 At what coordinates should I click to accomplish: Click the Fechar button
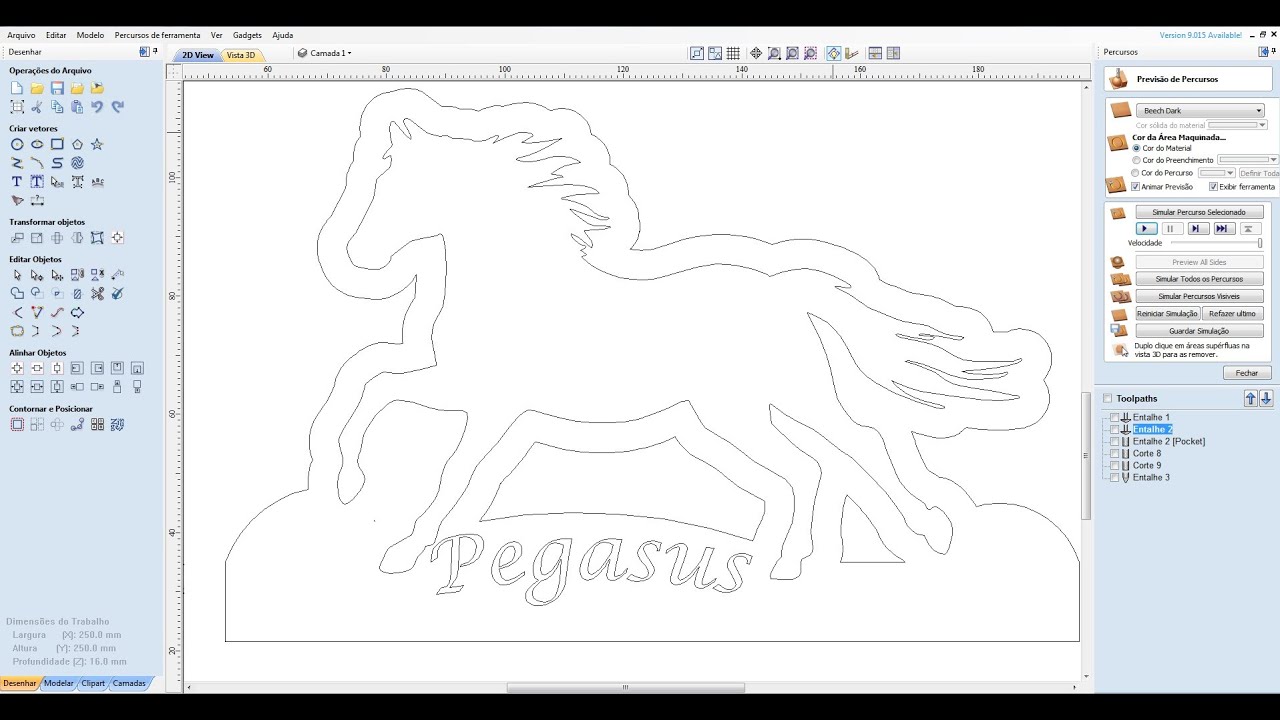coord(1247,373)
